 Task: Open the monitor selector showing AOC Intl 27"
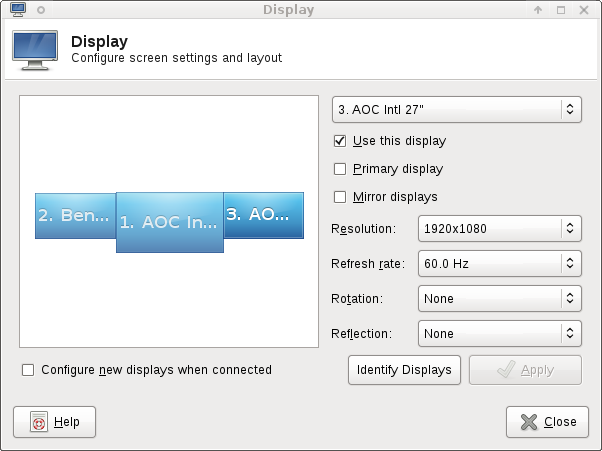click(456, 109)
